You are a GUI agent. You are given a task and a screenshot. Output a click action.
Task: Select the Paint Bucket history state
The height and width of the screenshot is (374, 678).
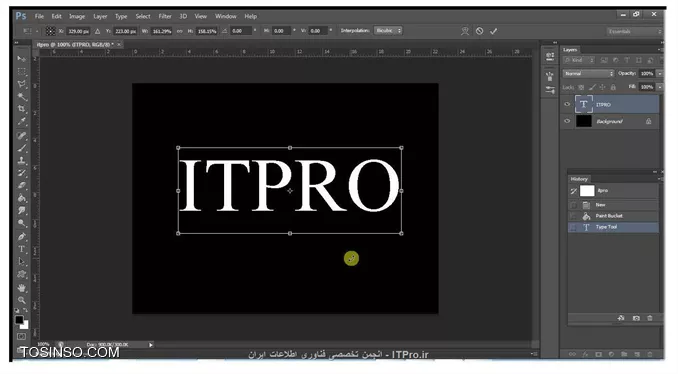(x=613, y=216)
